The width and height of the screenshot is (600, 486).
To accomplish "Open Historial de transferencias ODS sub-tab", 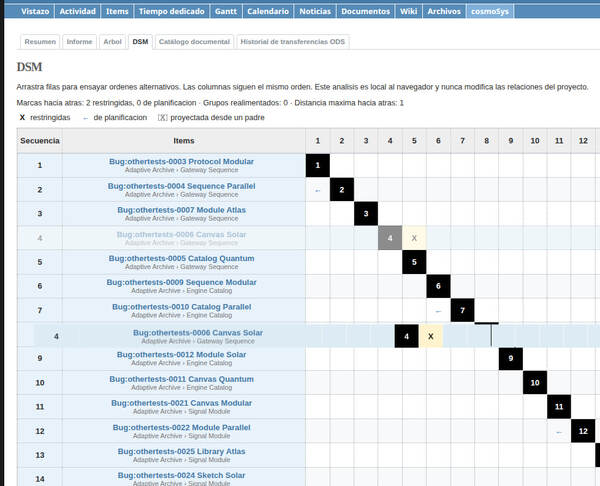I will pos(293,42).
